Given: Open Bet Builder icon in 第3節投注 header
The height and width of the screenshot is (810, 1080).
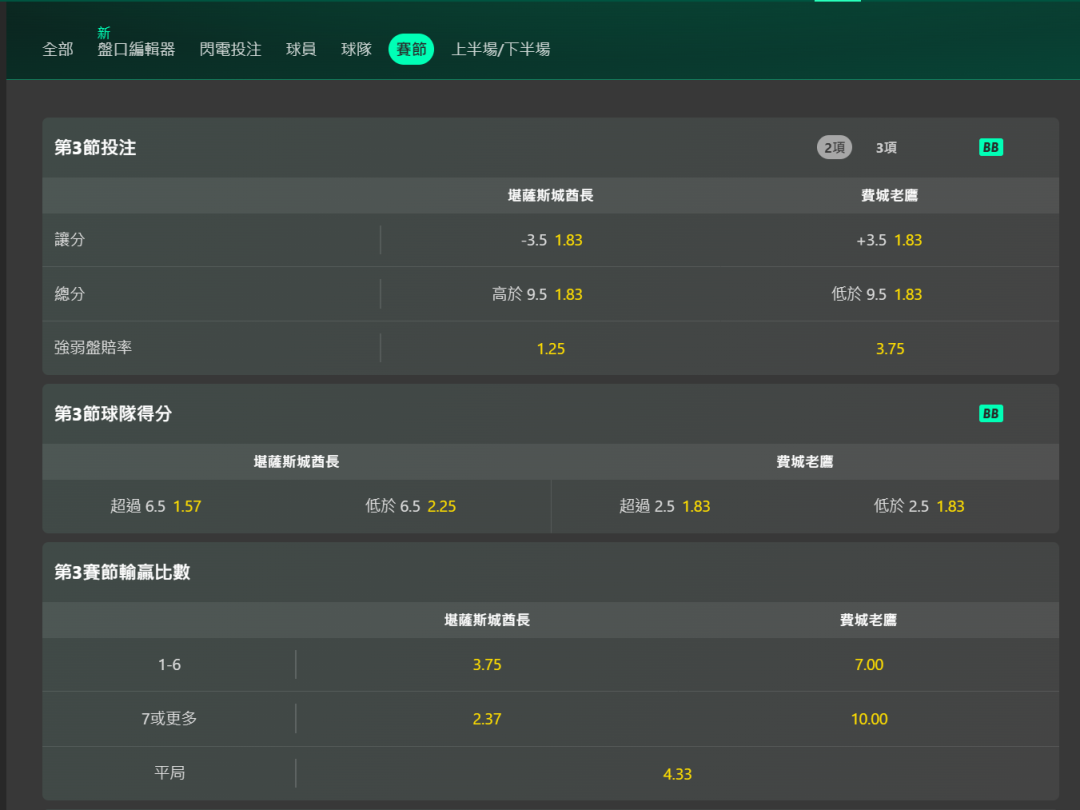Looking at the screenshot, I should tap(990, 147).
